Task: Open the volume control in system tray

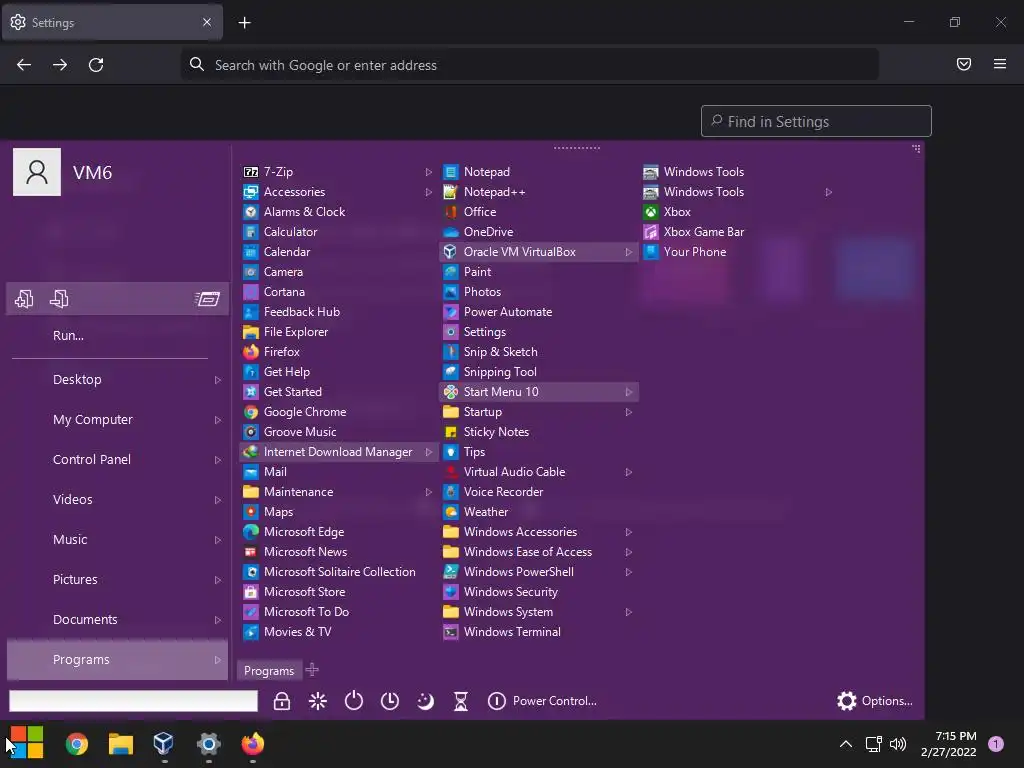Action: coord(898,743)
